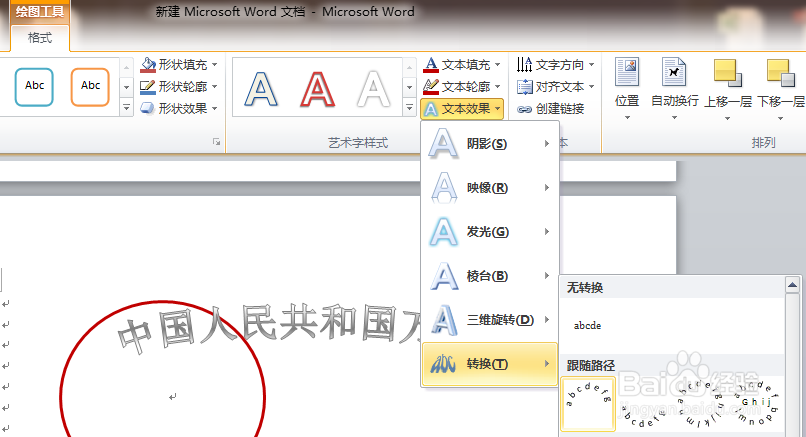Click the 文本填充 text fill icon
The width and height of the screenshot is (806, 437).
431,65
